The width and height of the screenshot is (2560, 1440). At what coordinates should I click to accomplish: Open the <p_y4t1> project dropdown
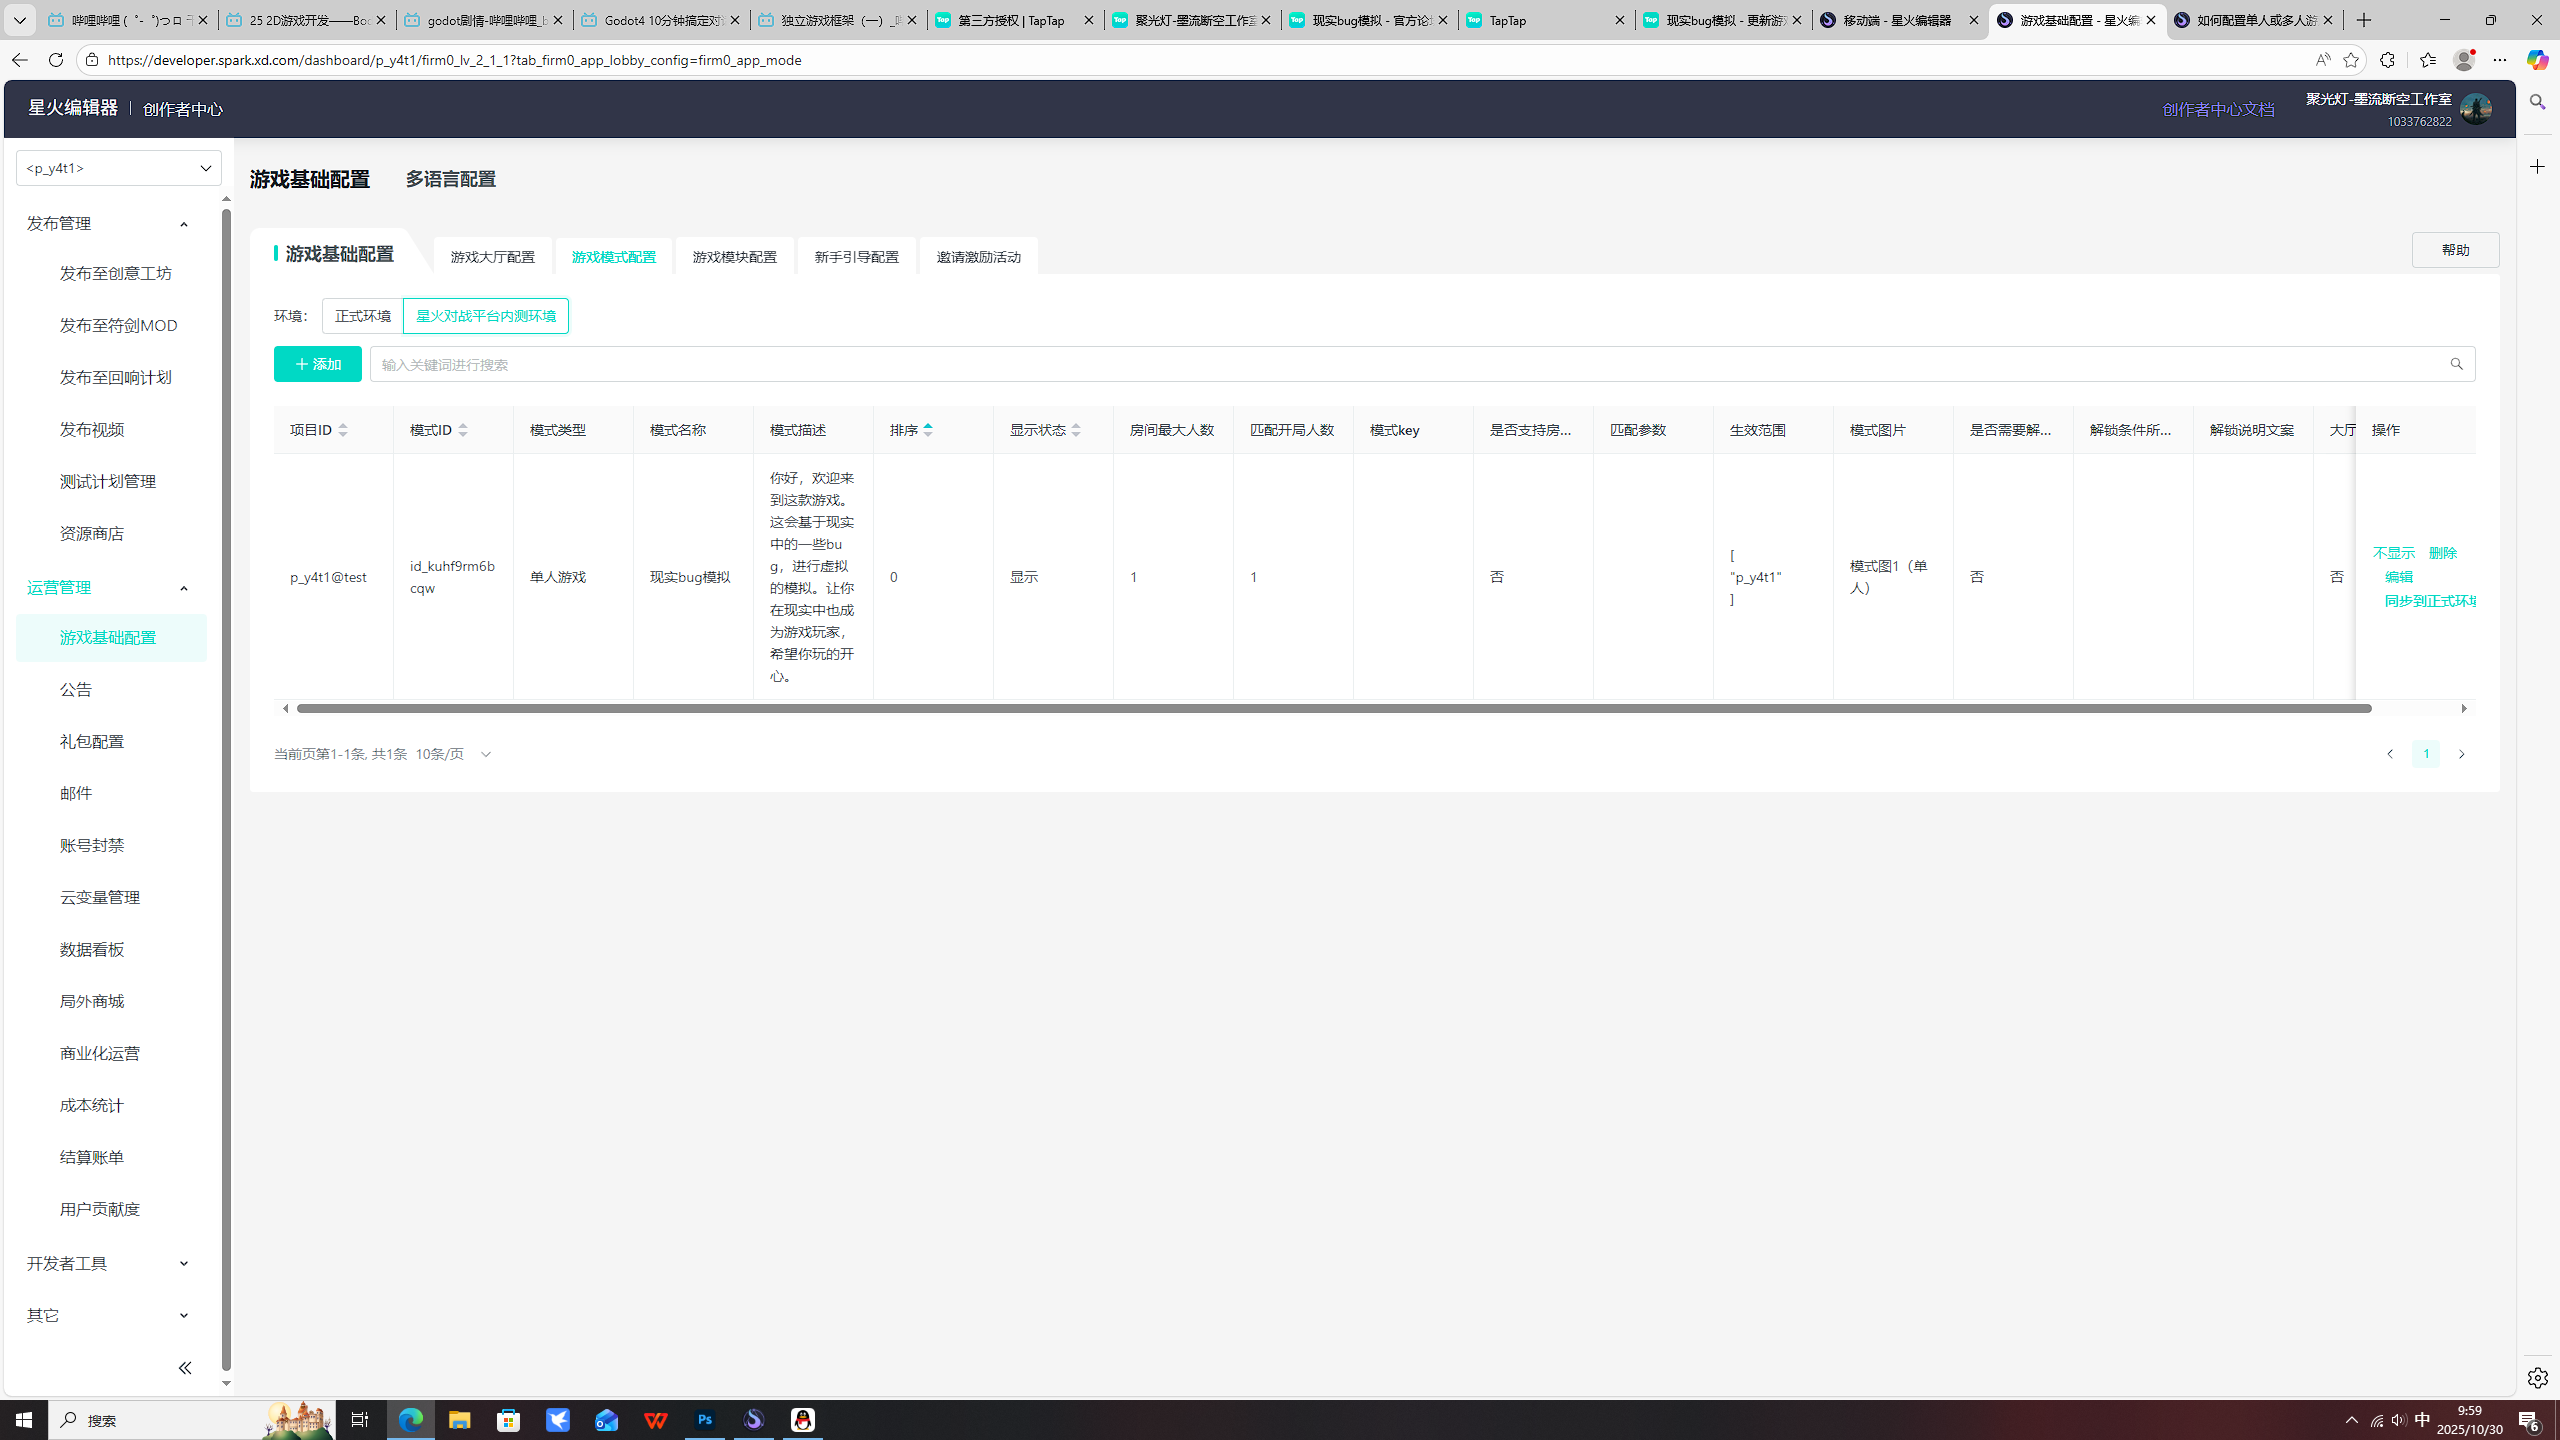coord(118,168)
